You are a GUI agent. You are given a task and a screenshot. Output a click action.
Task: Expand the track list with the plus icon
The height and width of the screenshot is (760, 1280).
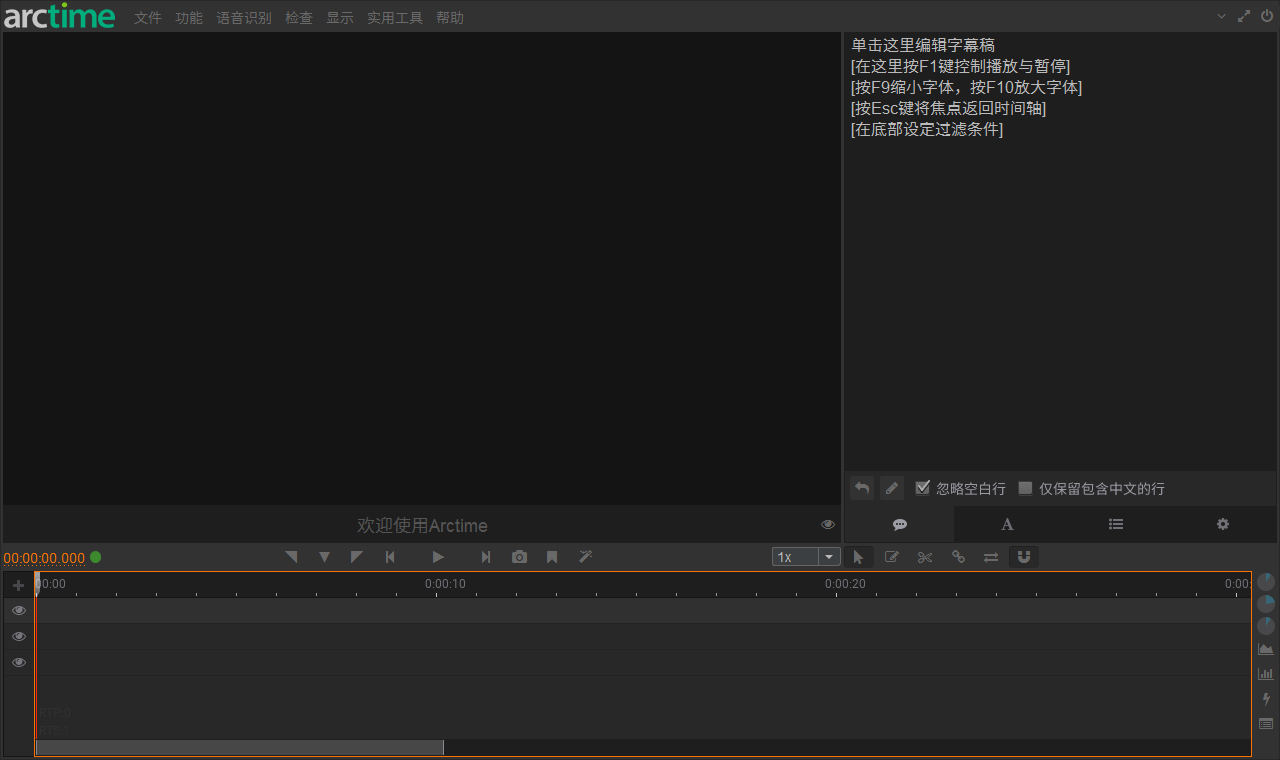click(x=18, y=585)
